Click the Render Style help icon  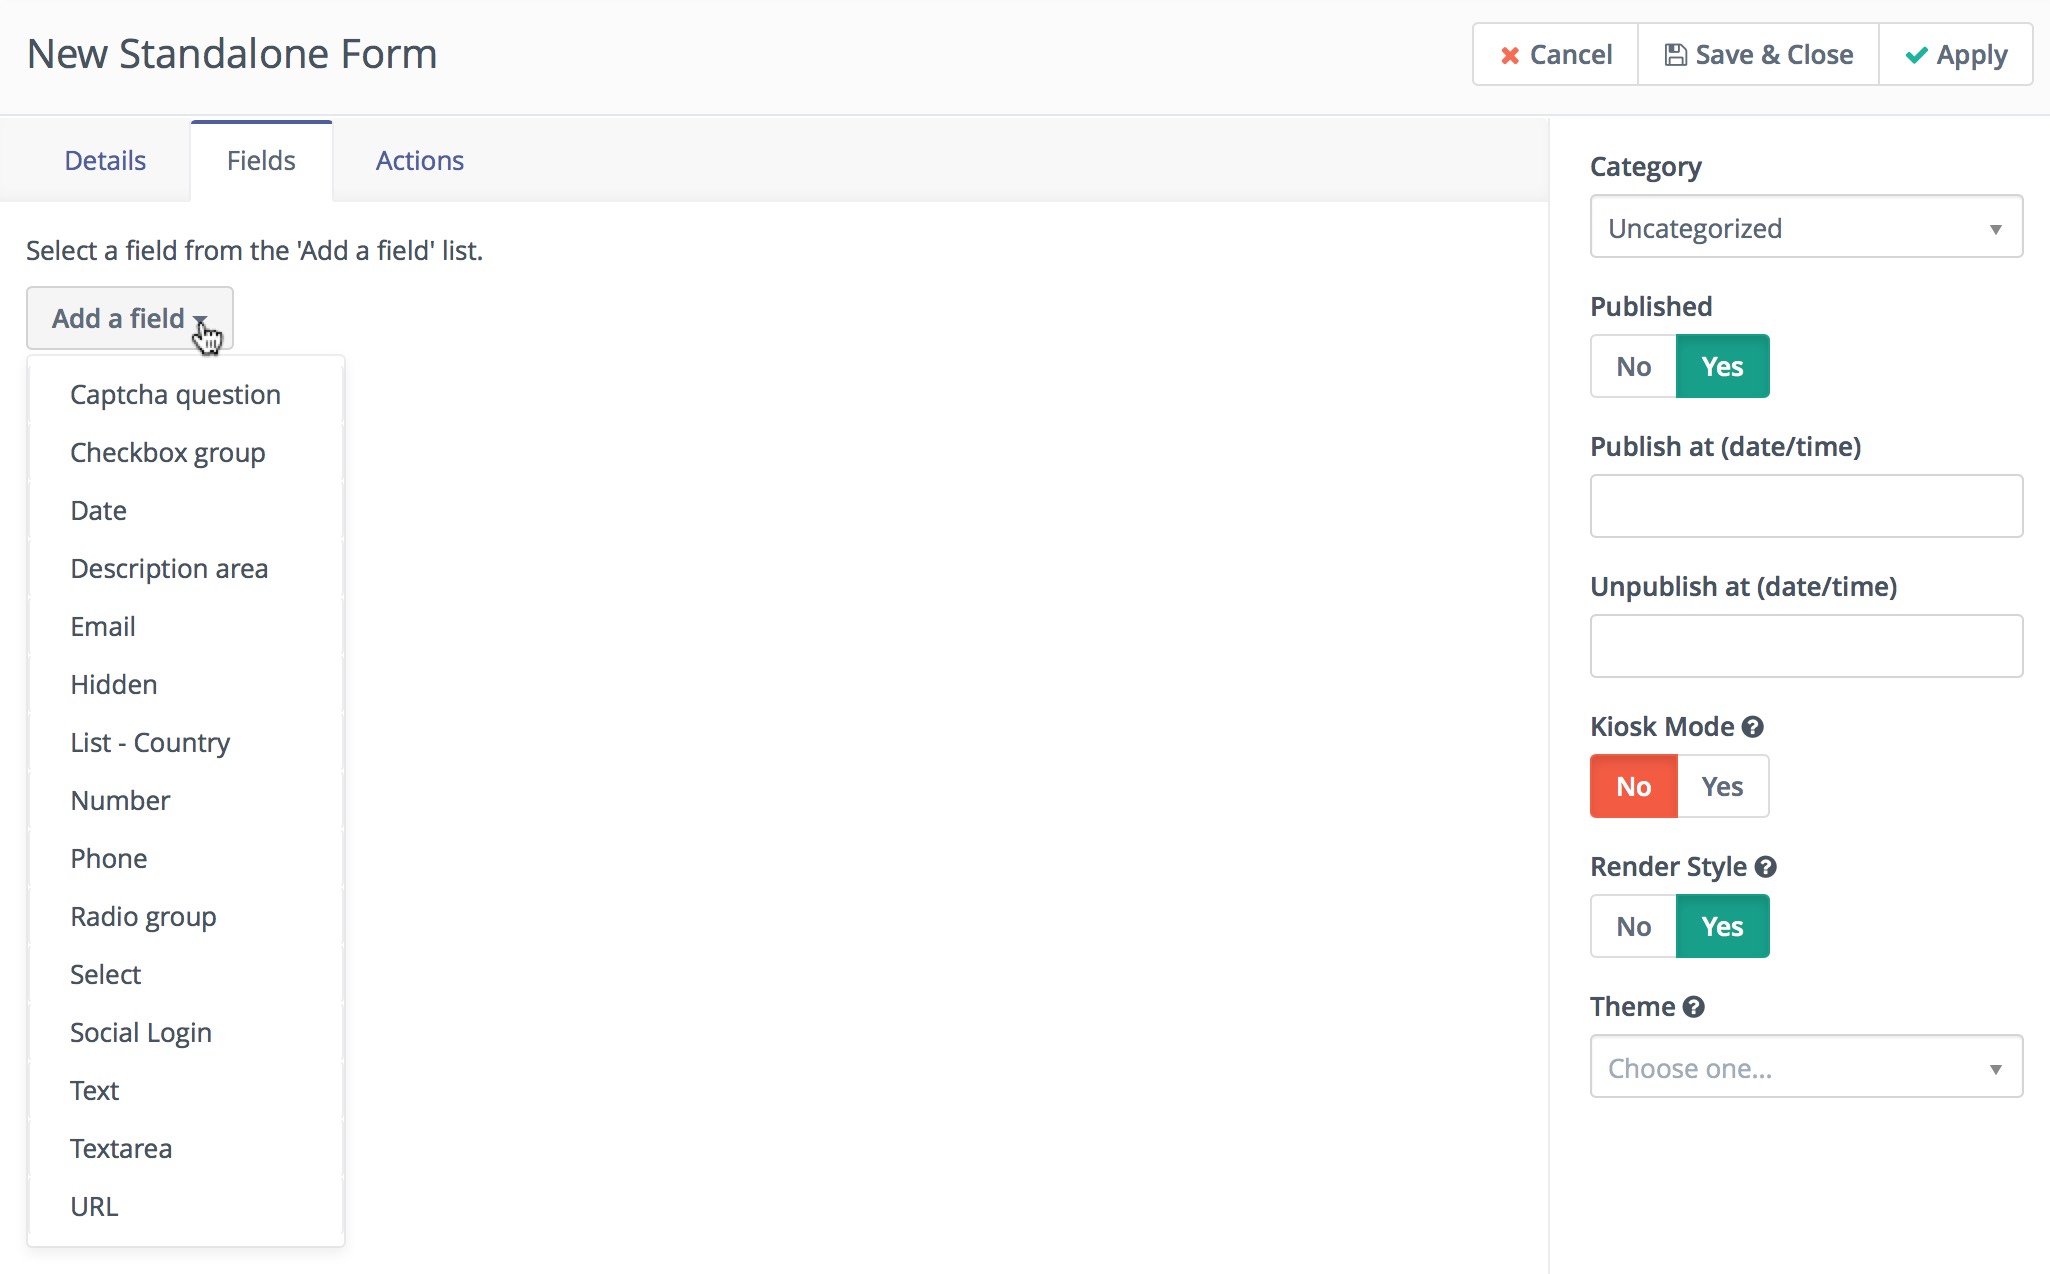click(x=1765, y=867)
